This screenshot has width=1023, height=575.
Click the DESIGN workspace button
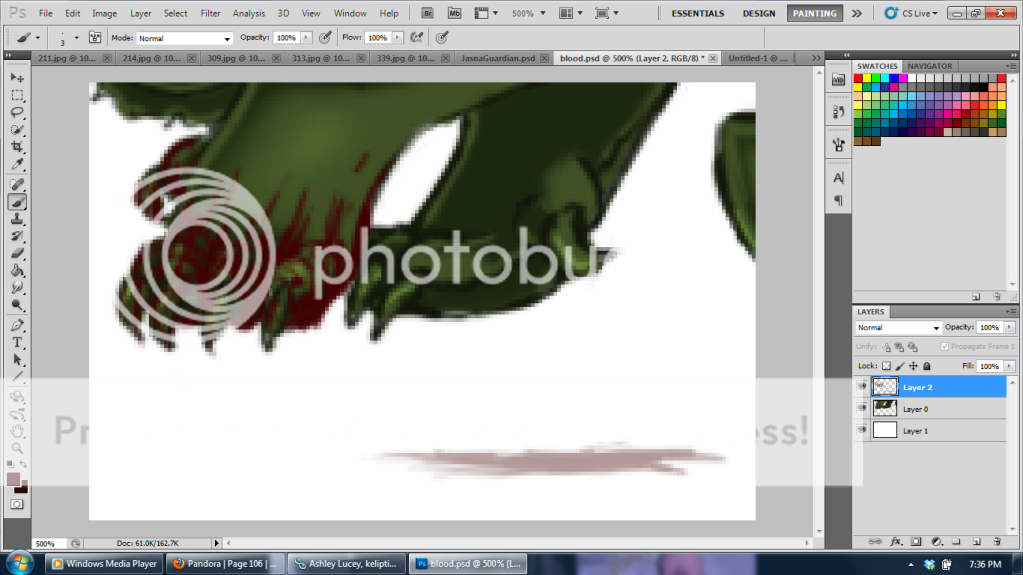point(759,14)
